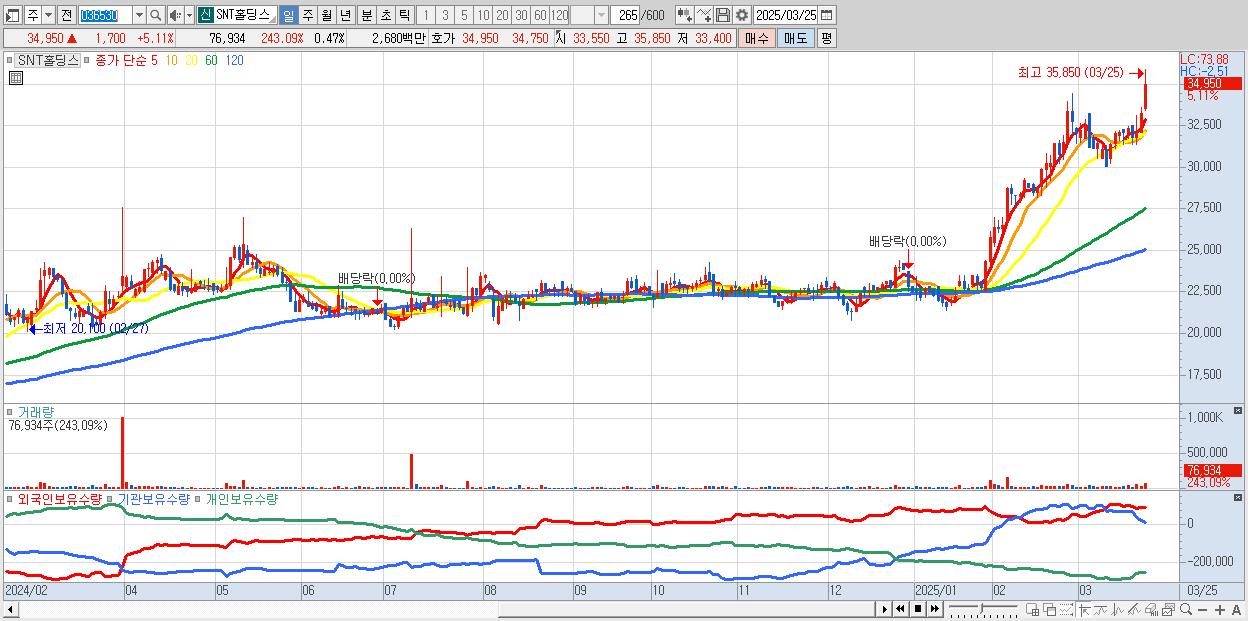Click the pencil line drawing icon in bottom toolbar
Screen dimensions: 1248x621
[x=1134, y=609]
